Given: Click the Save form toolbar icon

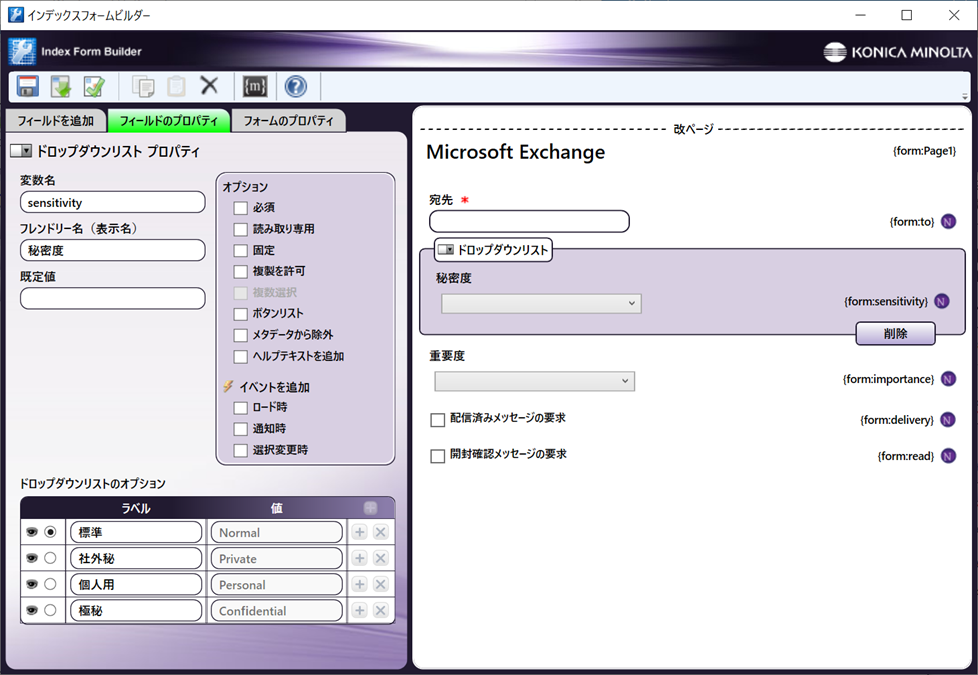Looking at the screenshot, I should 27,86.
